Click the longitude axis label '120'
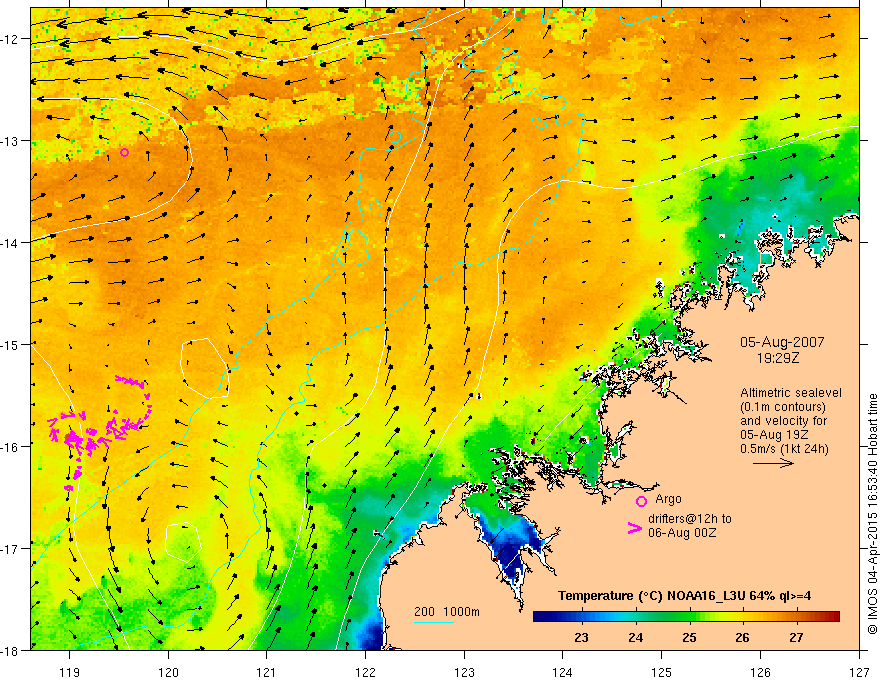880x680 pixels. click(x=168, y=672)
